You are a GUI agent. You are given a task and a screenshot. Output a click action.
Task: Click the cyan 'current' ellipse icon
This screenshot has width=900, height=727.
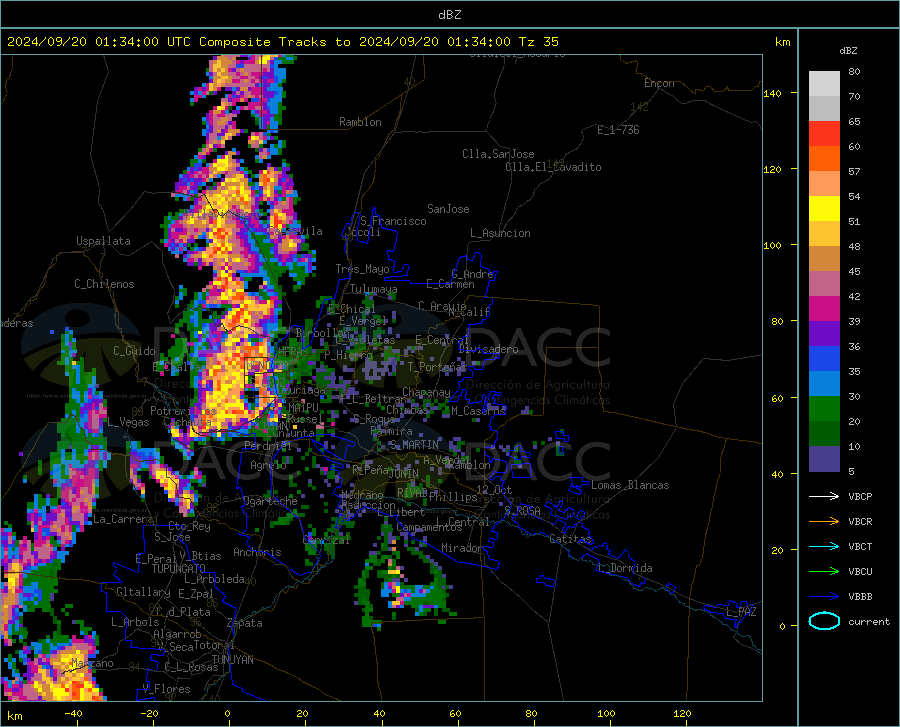pos(824,621)
